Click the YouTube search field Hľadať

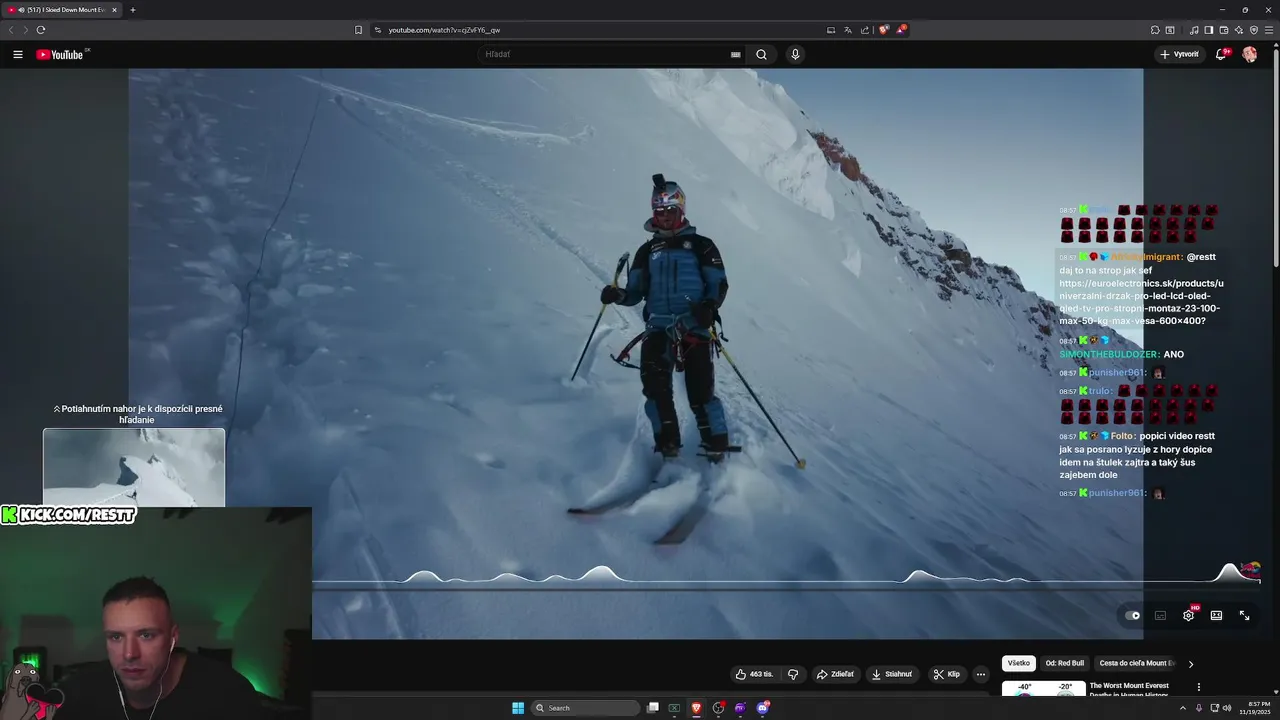click(605, 55)
